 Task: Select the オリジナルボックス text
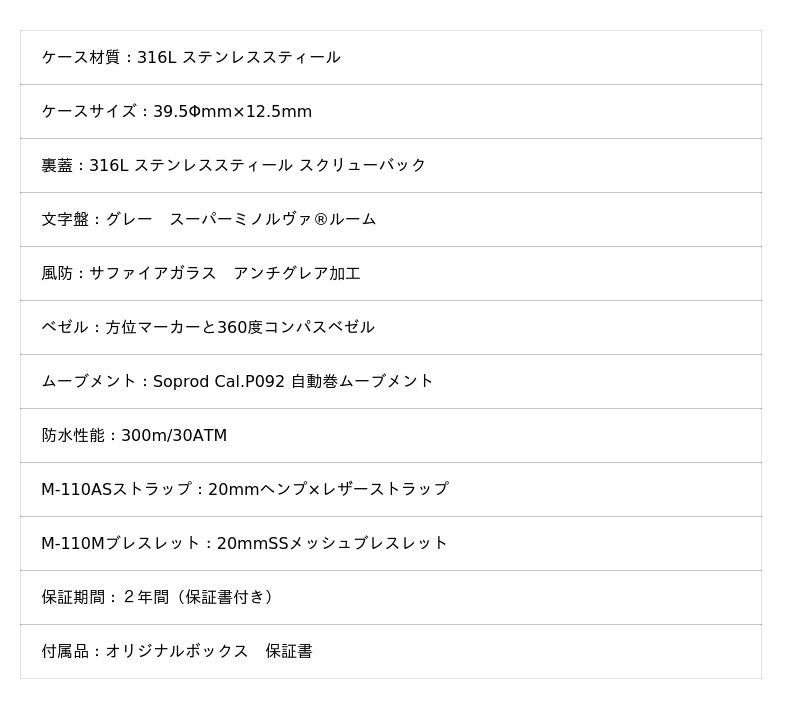point(177,652)
